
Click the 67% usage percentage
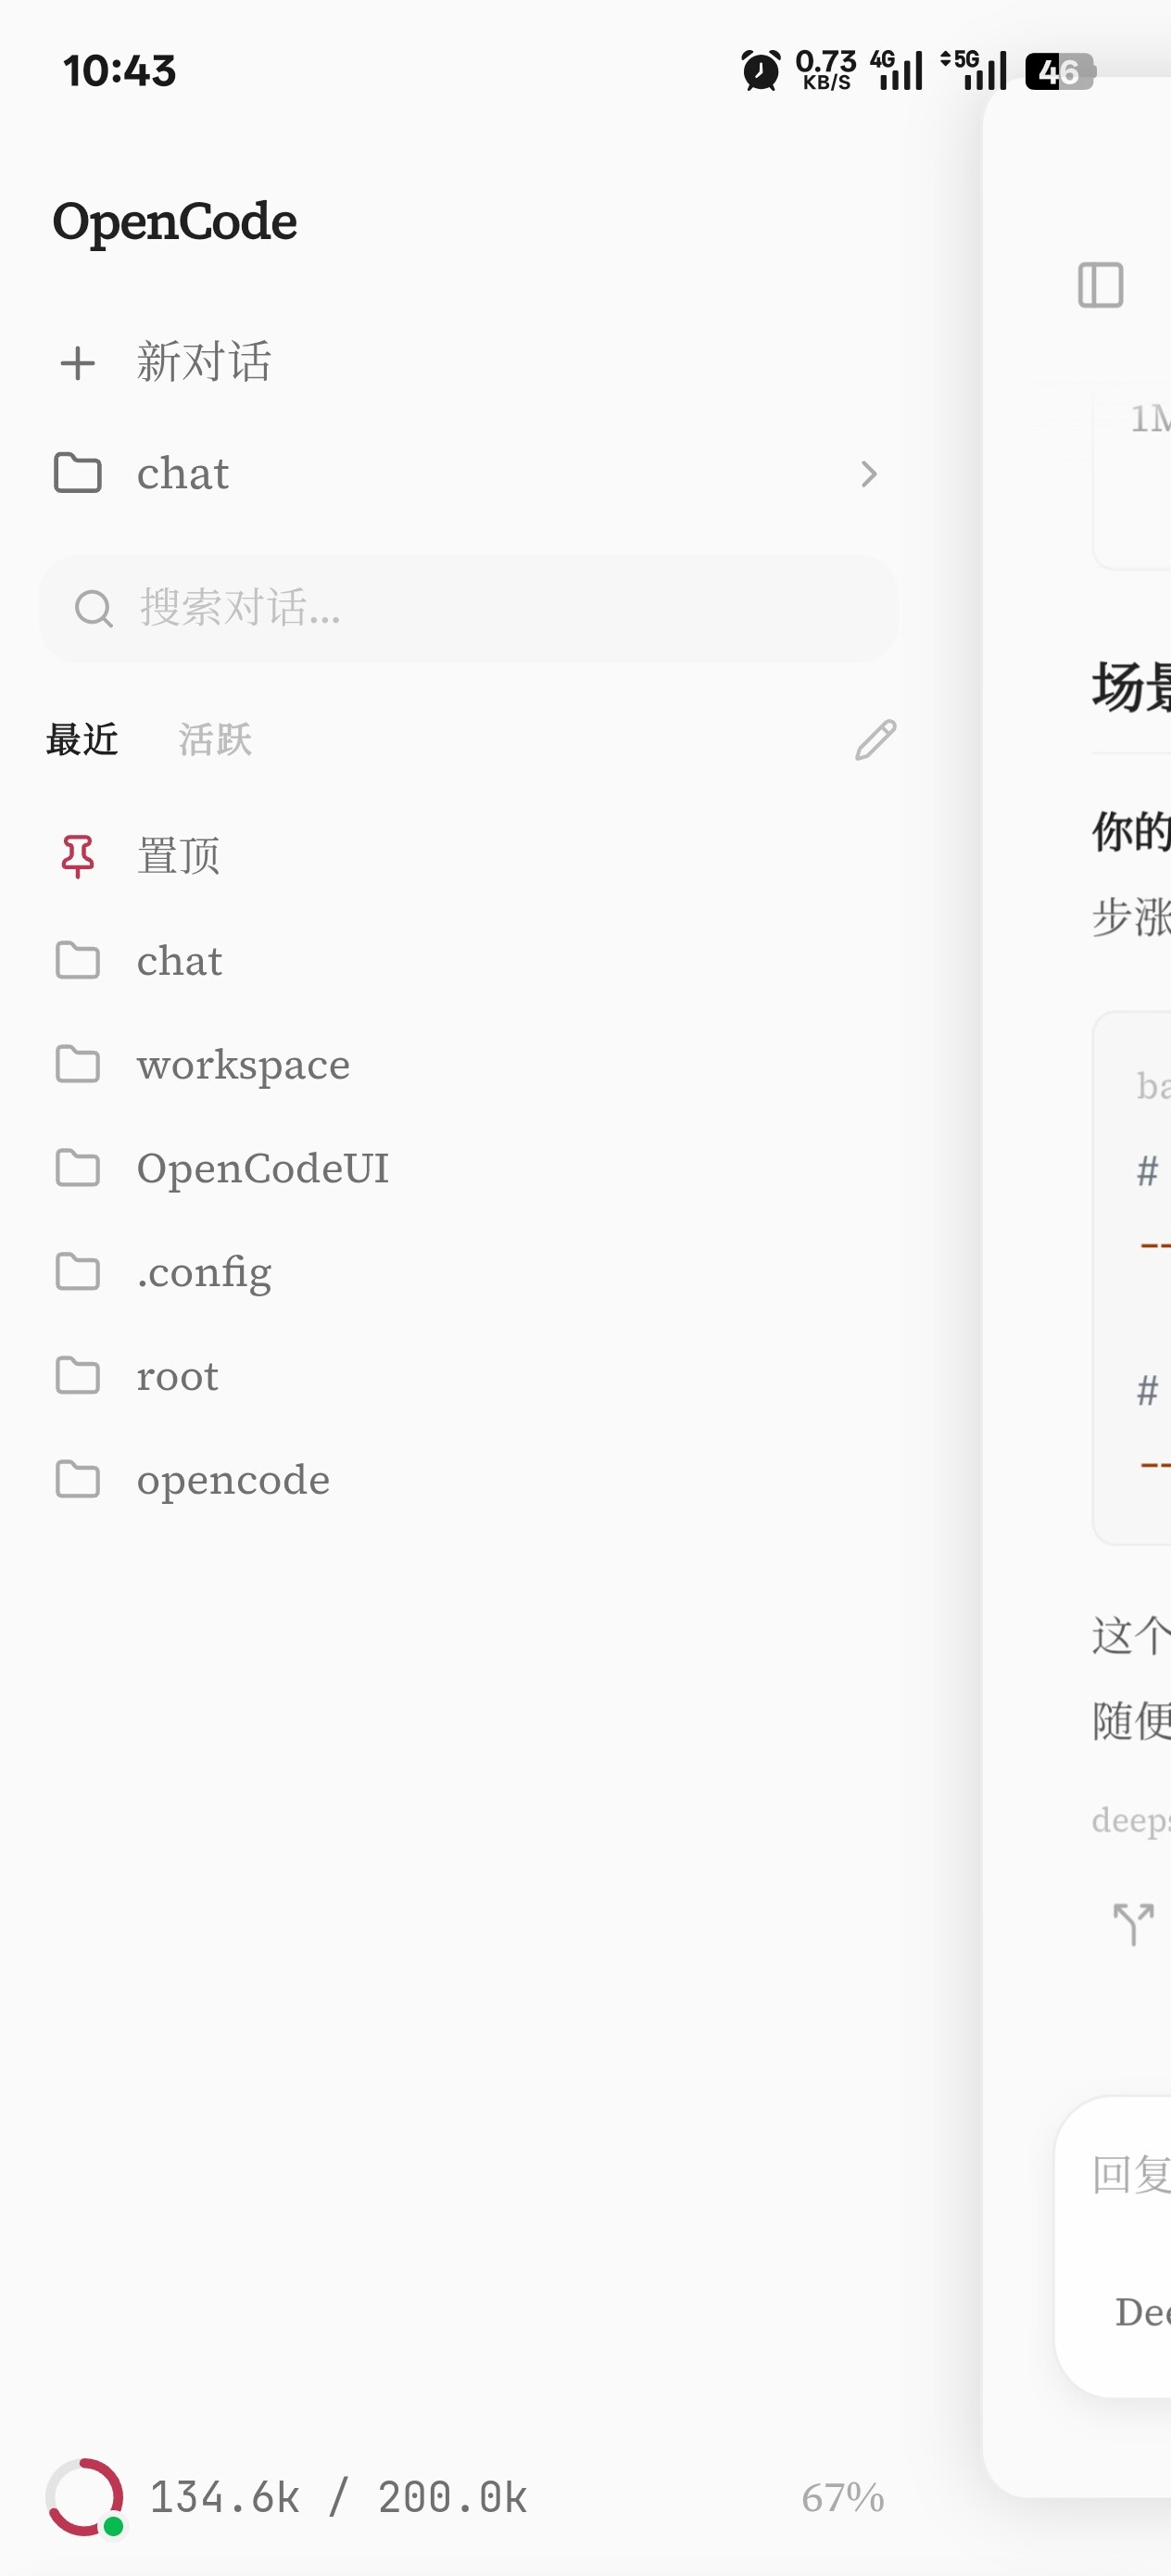click(x=842, y=2498)
